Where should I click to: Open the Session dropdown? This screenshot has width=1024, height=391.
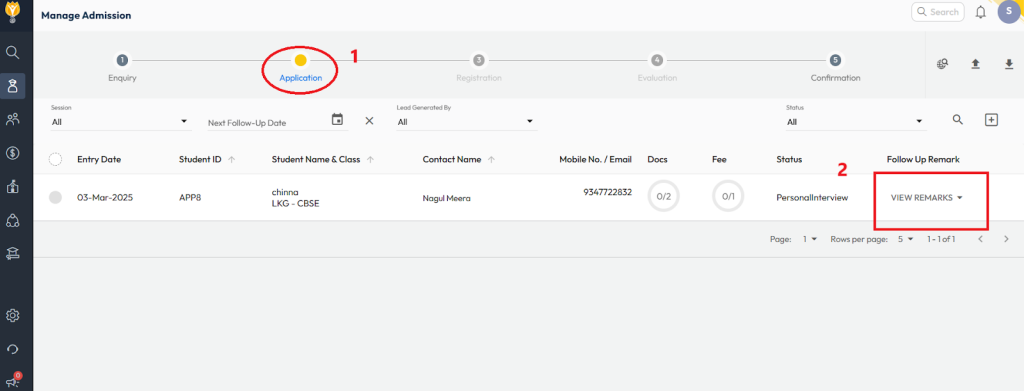coord(120,121)
